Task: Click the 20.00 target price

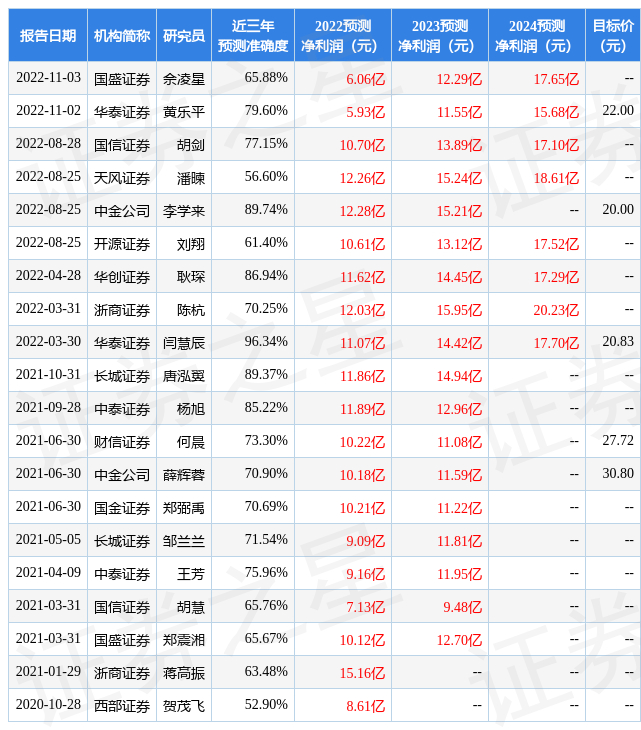Action: point(618,210)
